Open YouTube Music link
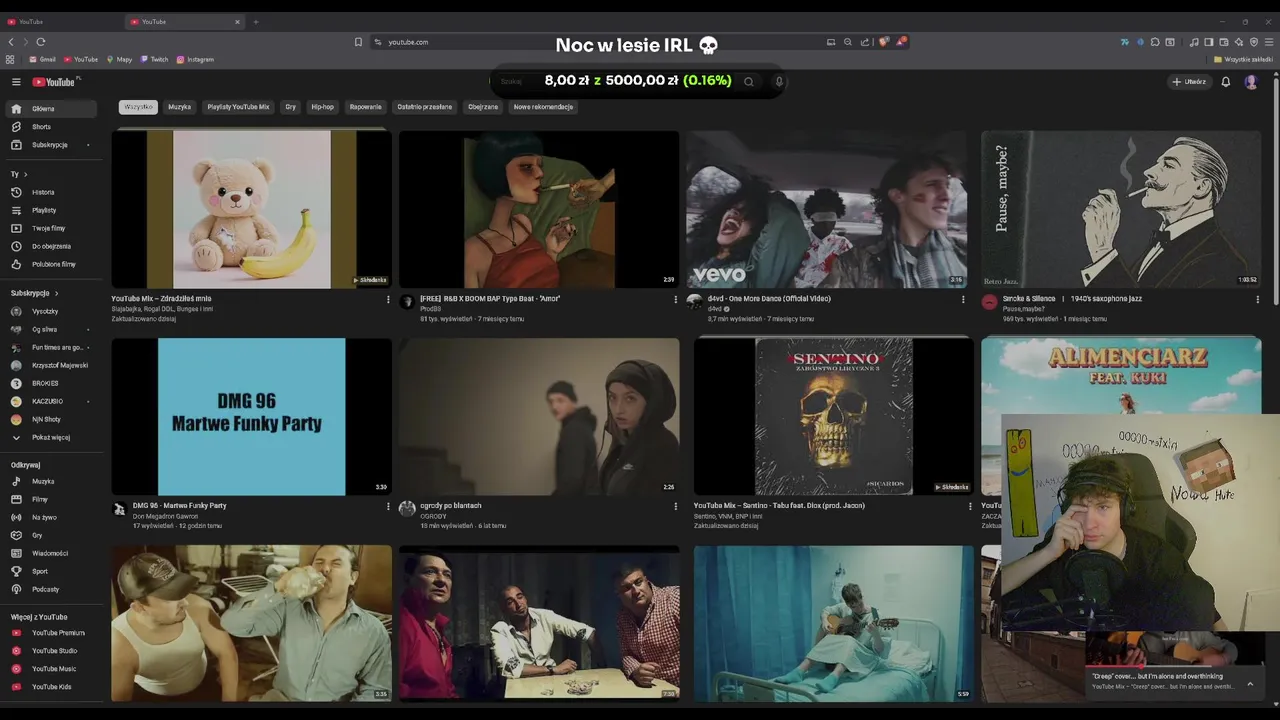The image size is (1280, 720). (x=52, y=669)
